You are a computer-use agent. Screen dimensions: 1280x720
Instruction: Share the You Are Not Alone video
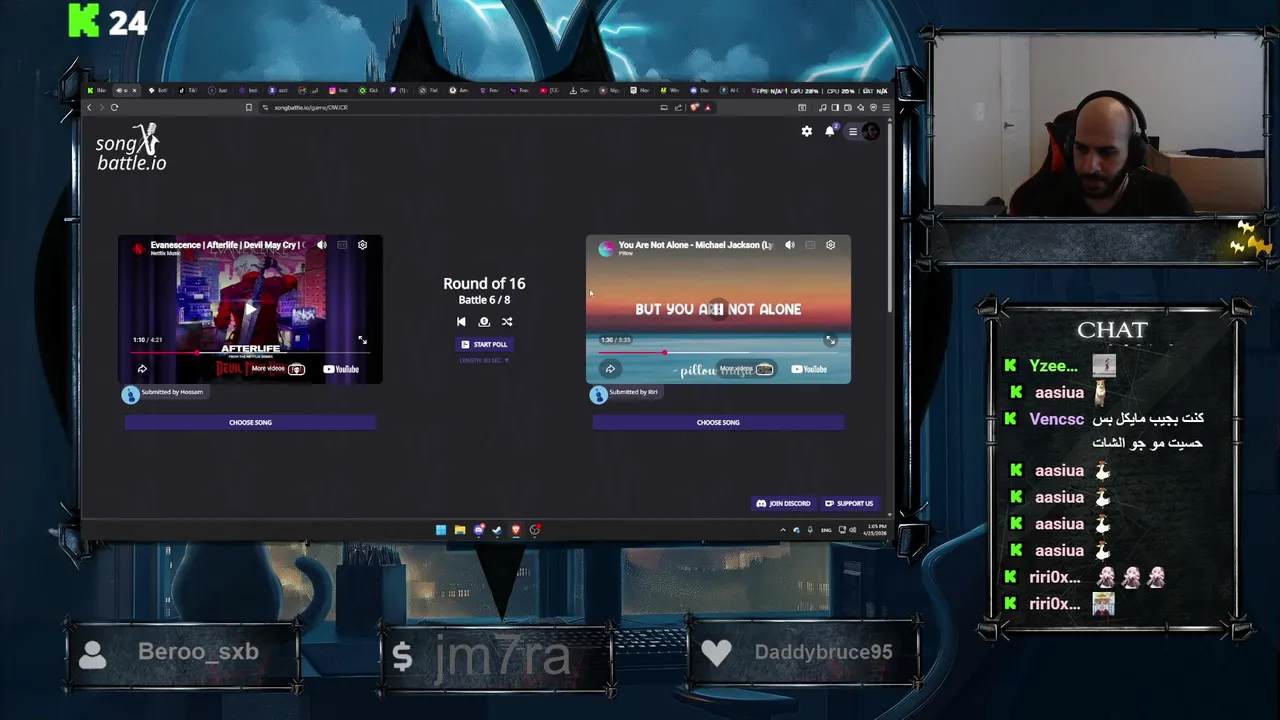[x=610, y=369]
